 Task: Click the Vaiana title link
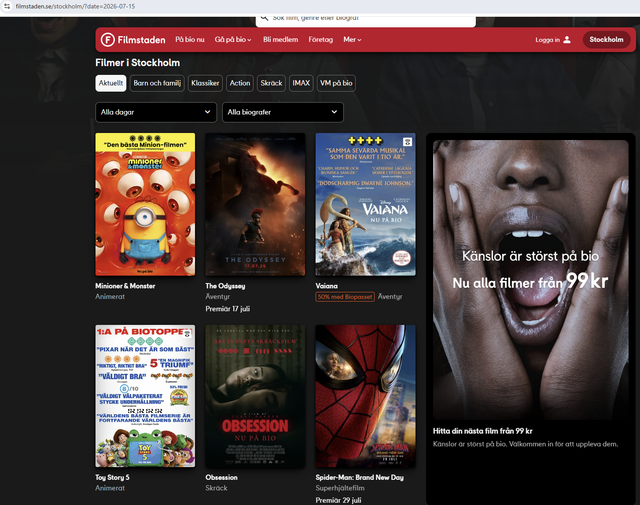327,286
